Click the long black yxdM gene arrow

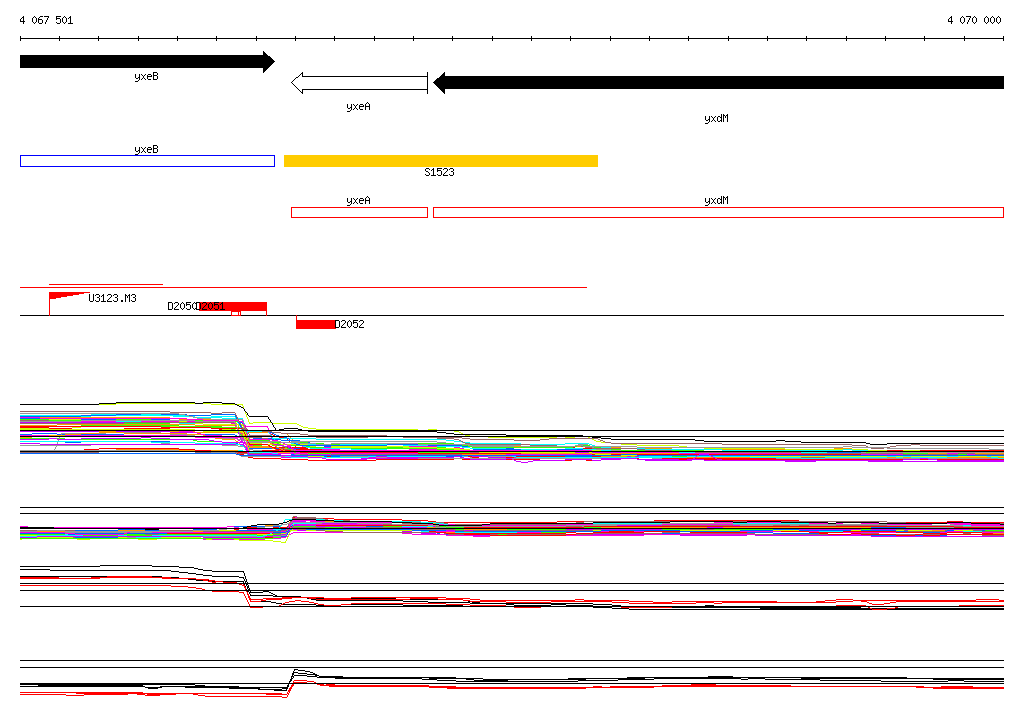pyautogui.click(x=718, y=83)
